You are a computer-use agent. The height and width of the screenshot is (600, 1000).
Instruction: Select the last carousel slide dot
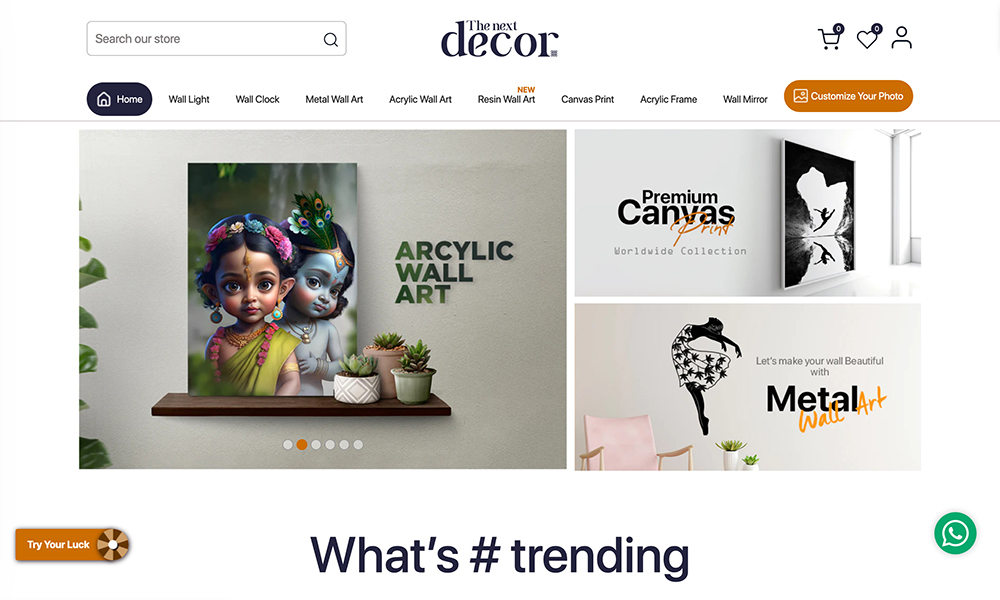click(358, 444)
